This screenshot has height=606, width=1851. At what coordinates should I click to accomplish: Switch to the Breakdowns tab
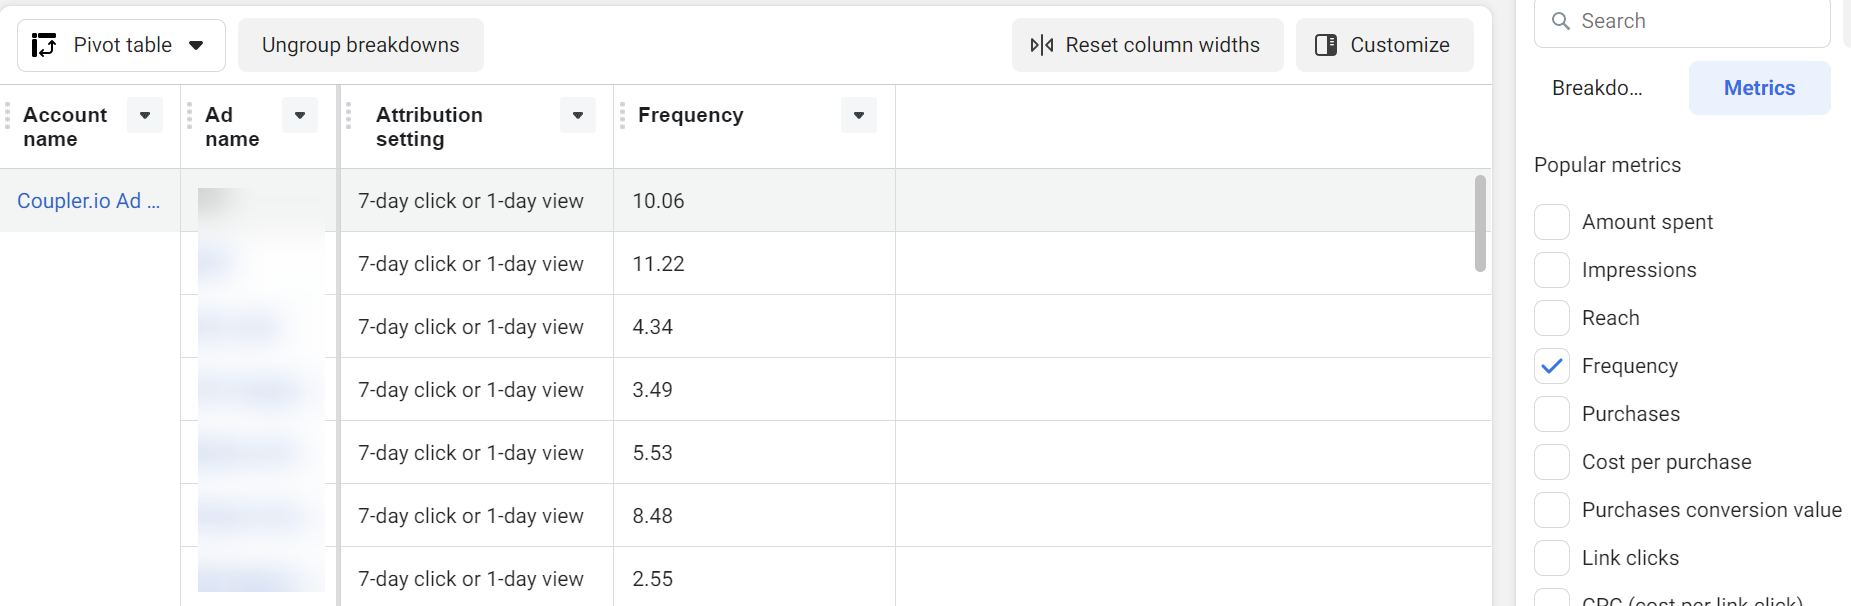[1597, 88]
